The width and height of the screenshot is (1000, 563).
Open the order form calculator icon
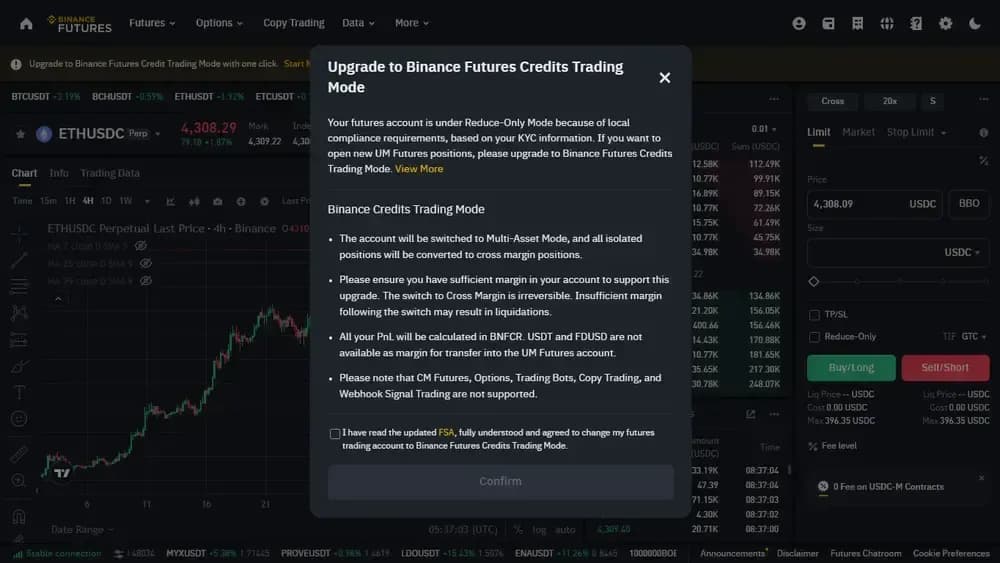(x=983, y=161)
